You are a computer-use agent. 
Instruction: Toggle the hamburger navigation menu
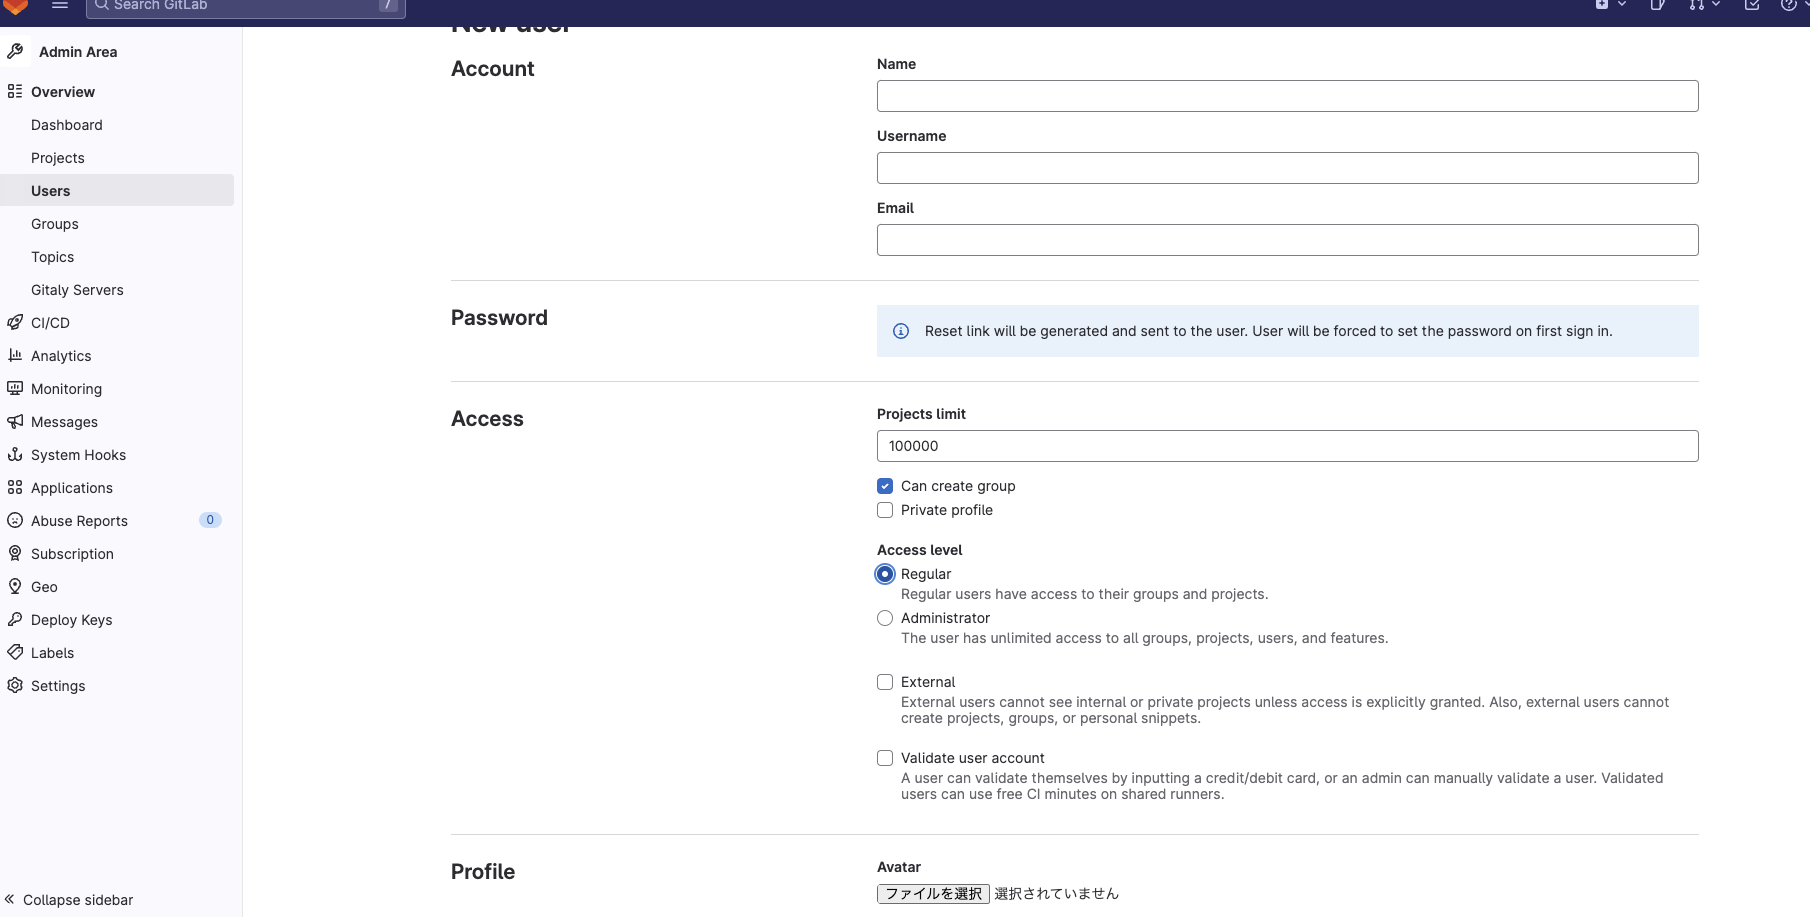coord(59,5)
